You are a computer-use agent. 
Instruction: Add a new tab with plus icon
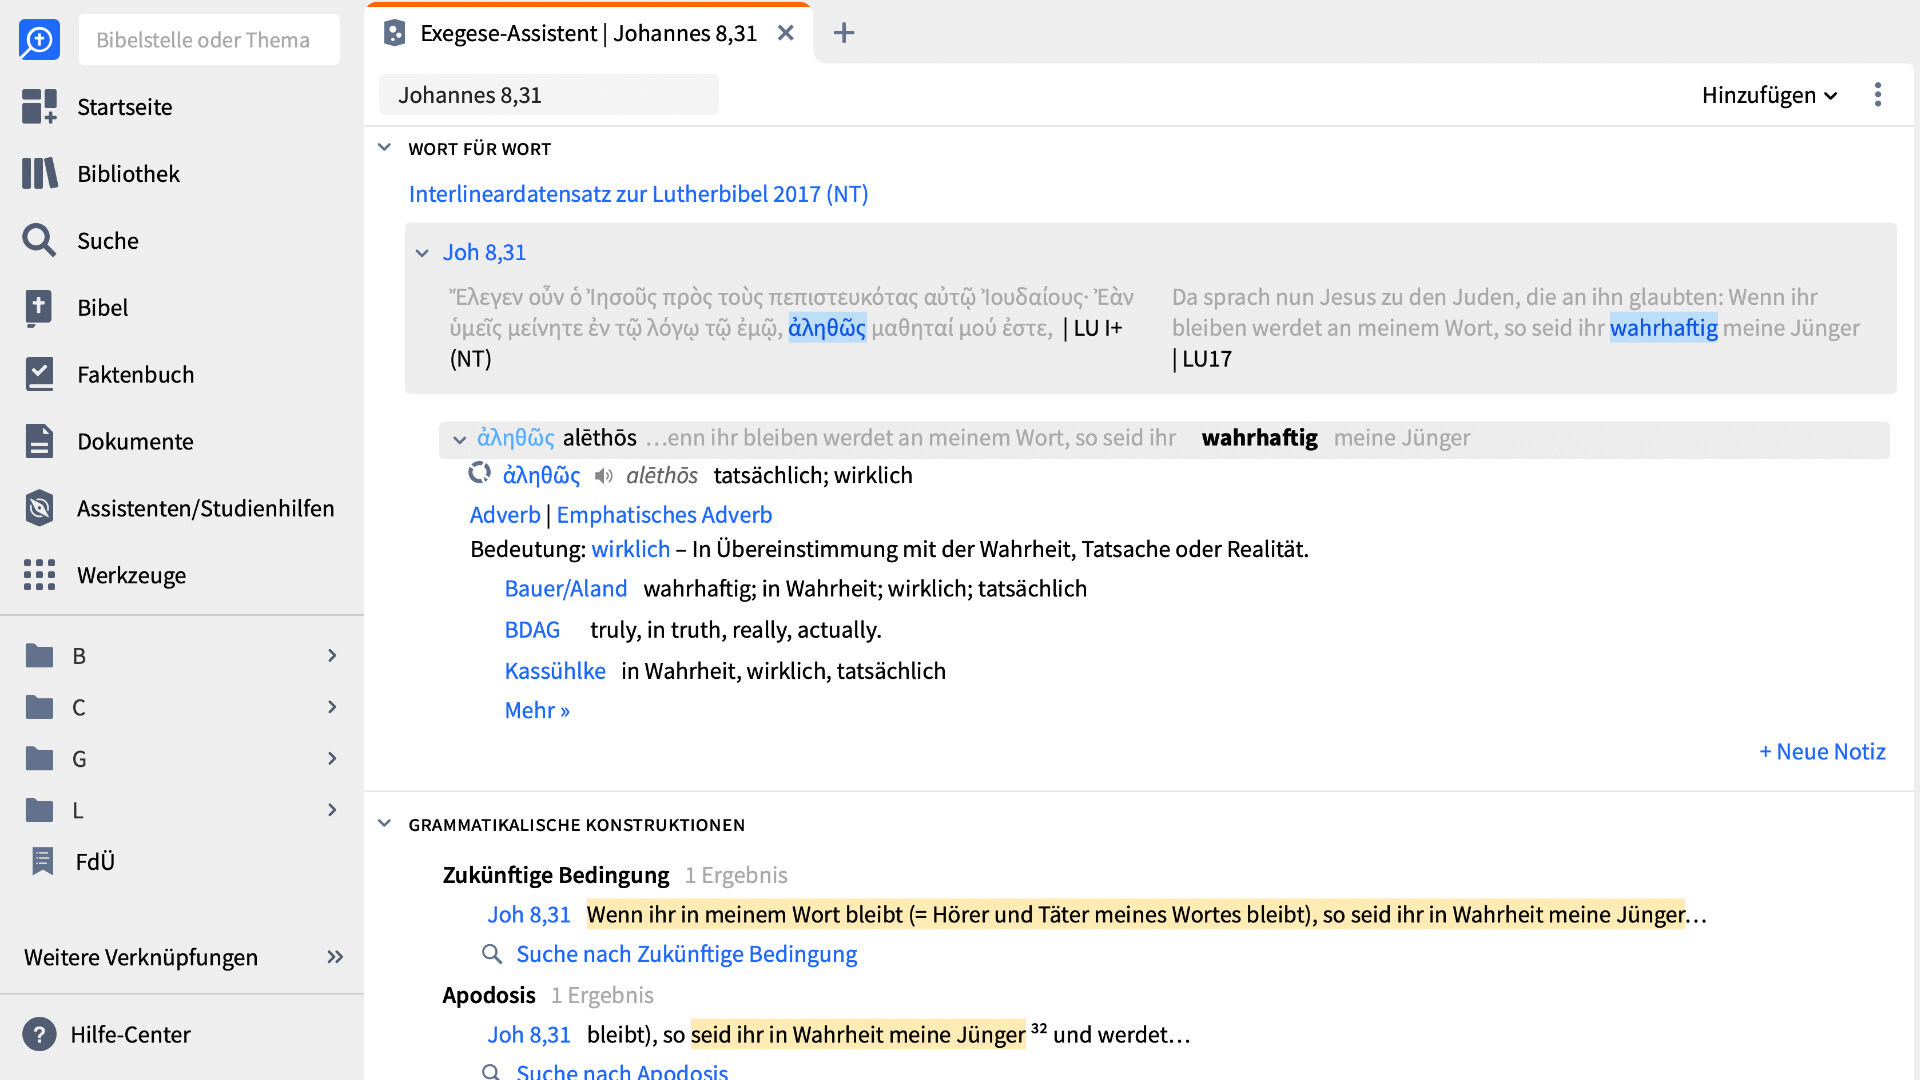tap(844, 33)
